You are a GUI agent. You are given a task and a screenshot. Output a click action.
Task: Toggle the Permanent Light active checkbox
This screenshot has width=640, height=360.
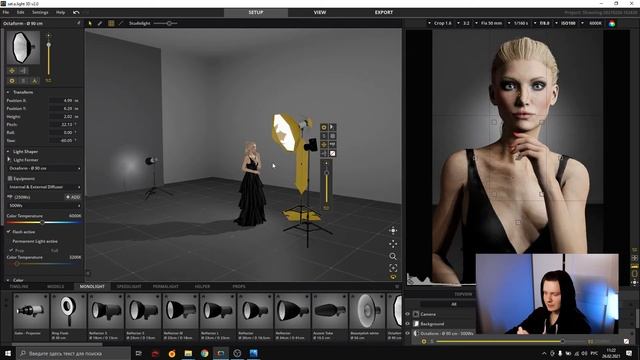click(9, 241)
